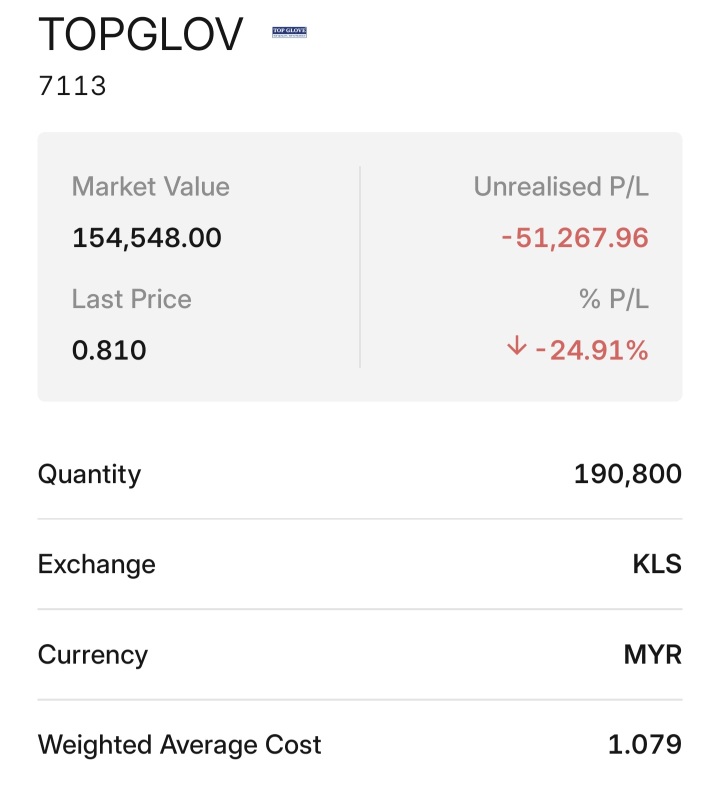Screen dimensions: 720x798
Task: Select the TOPGLOV stock title
Action: coord(140,35)
